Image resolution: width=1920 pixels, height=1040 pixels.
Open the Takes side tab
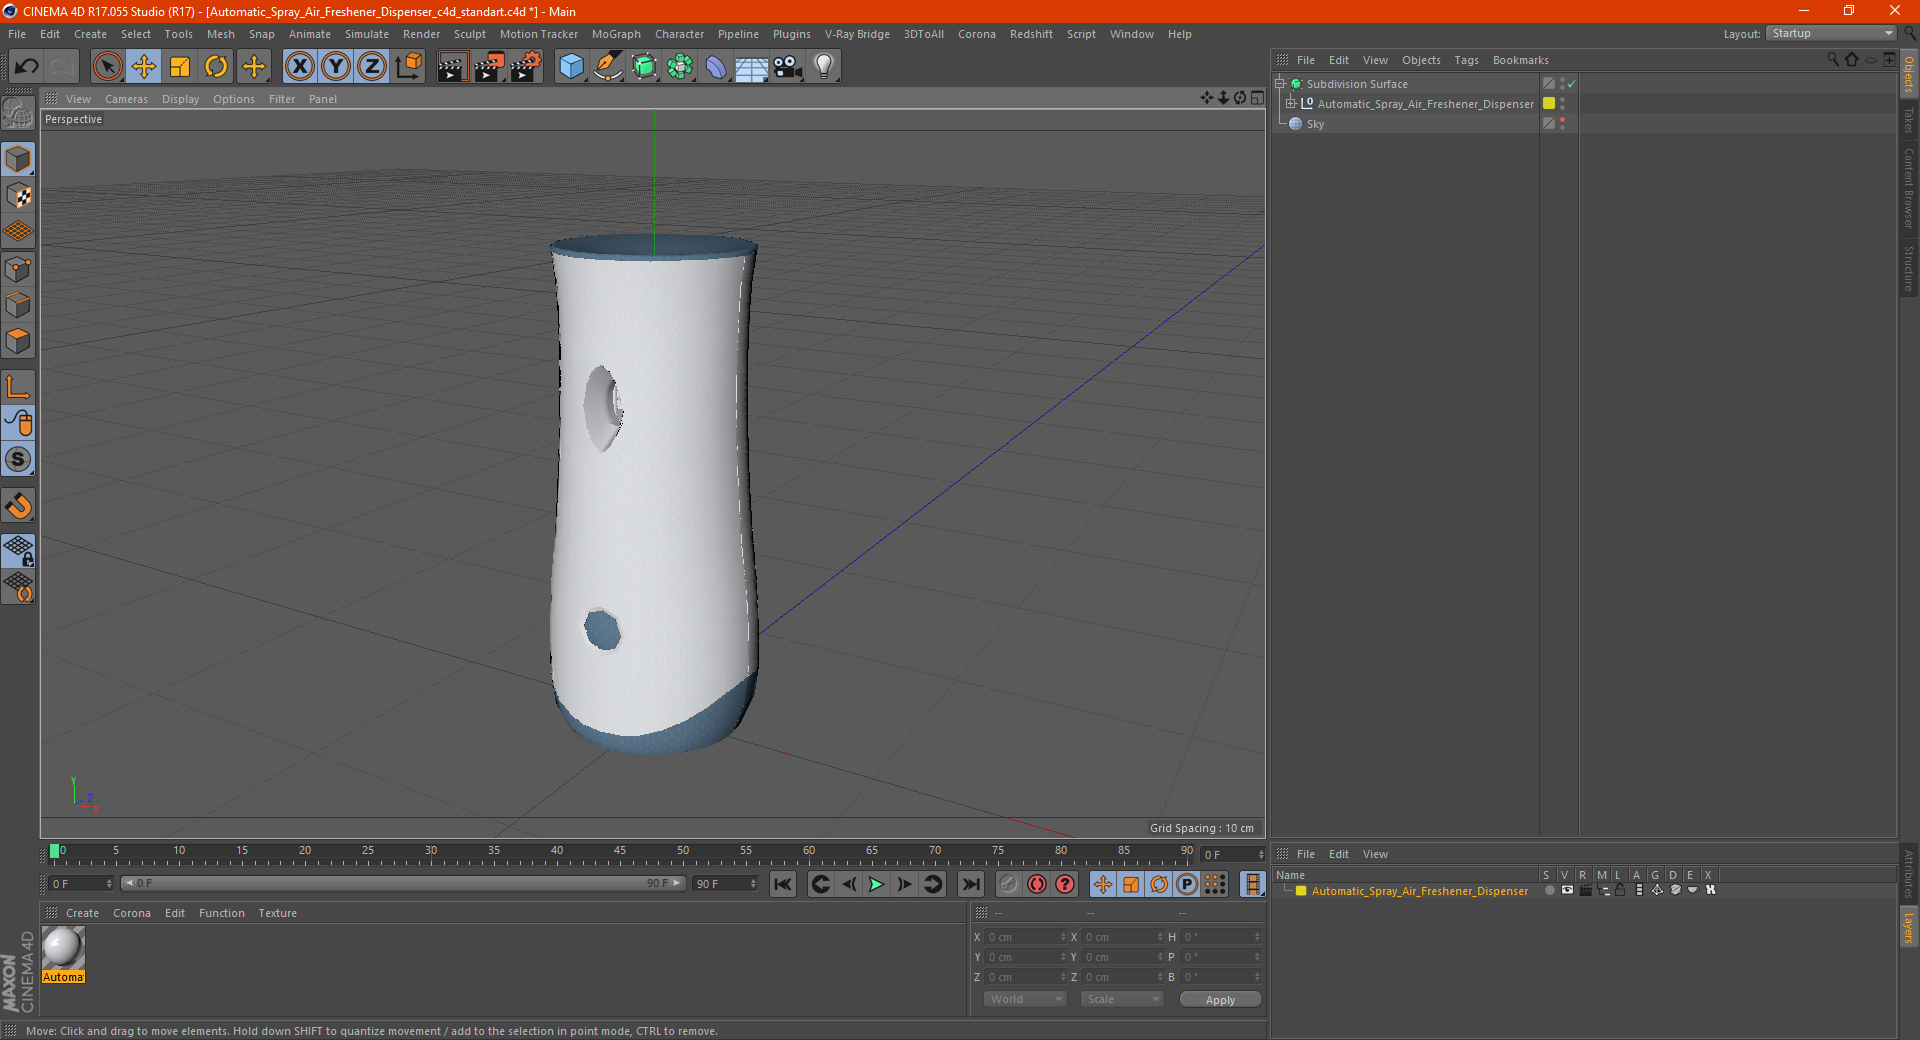pos(1909,120)
